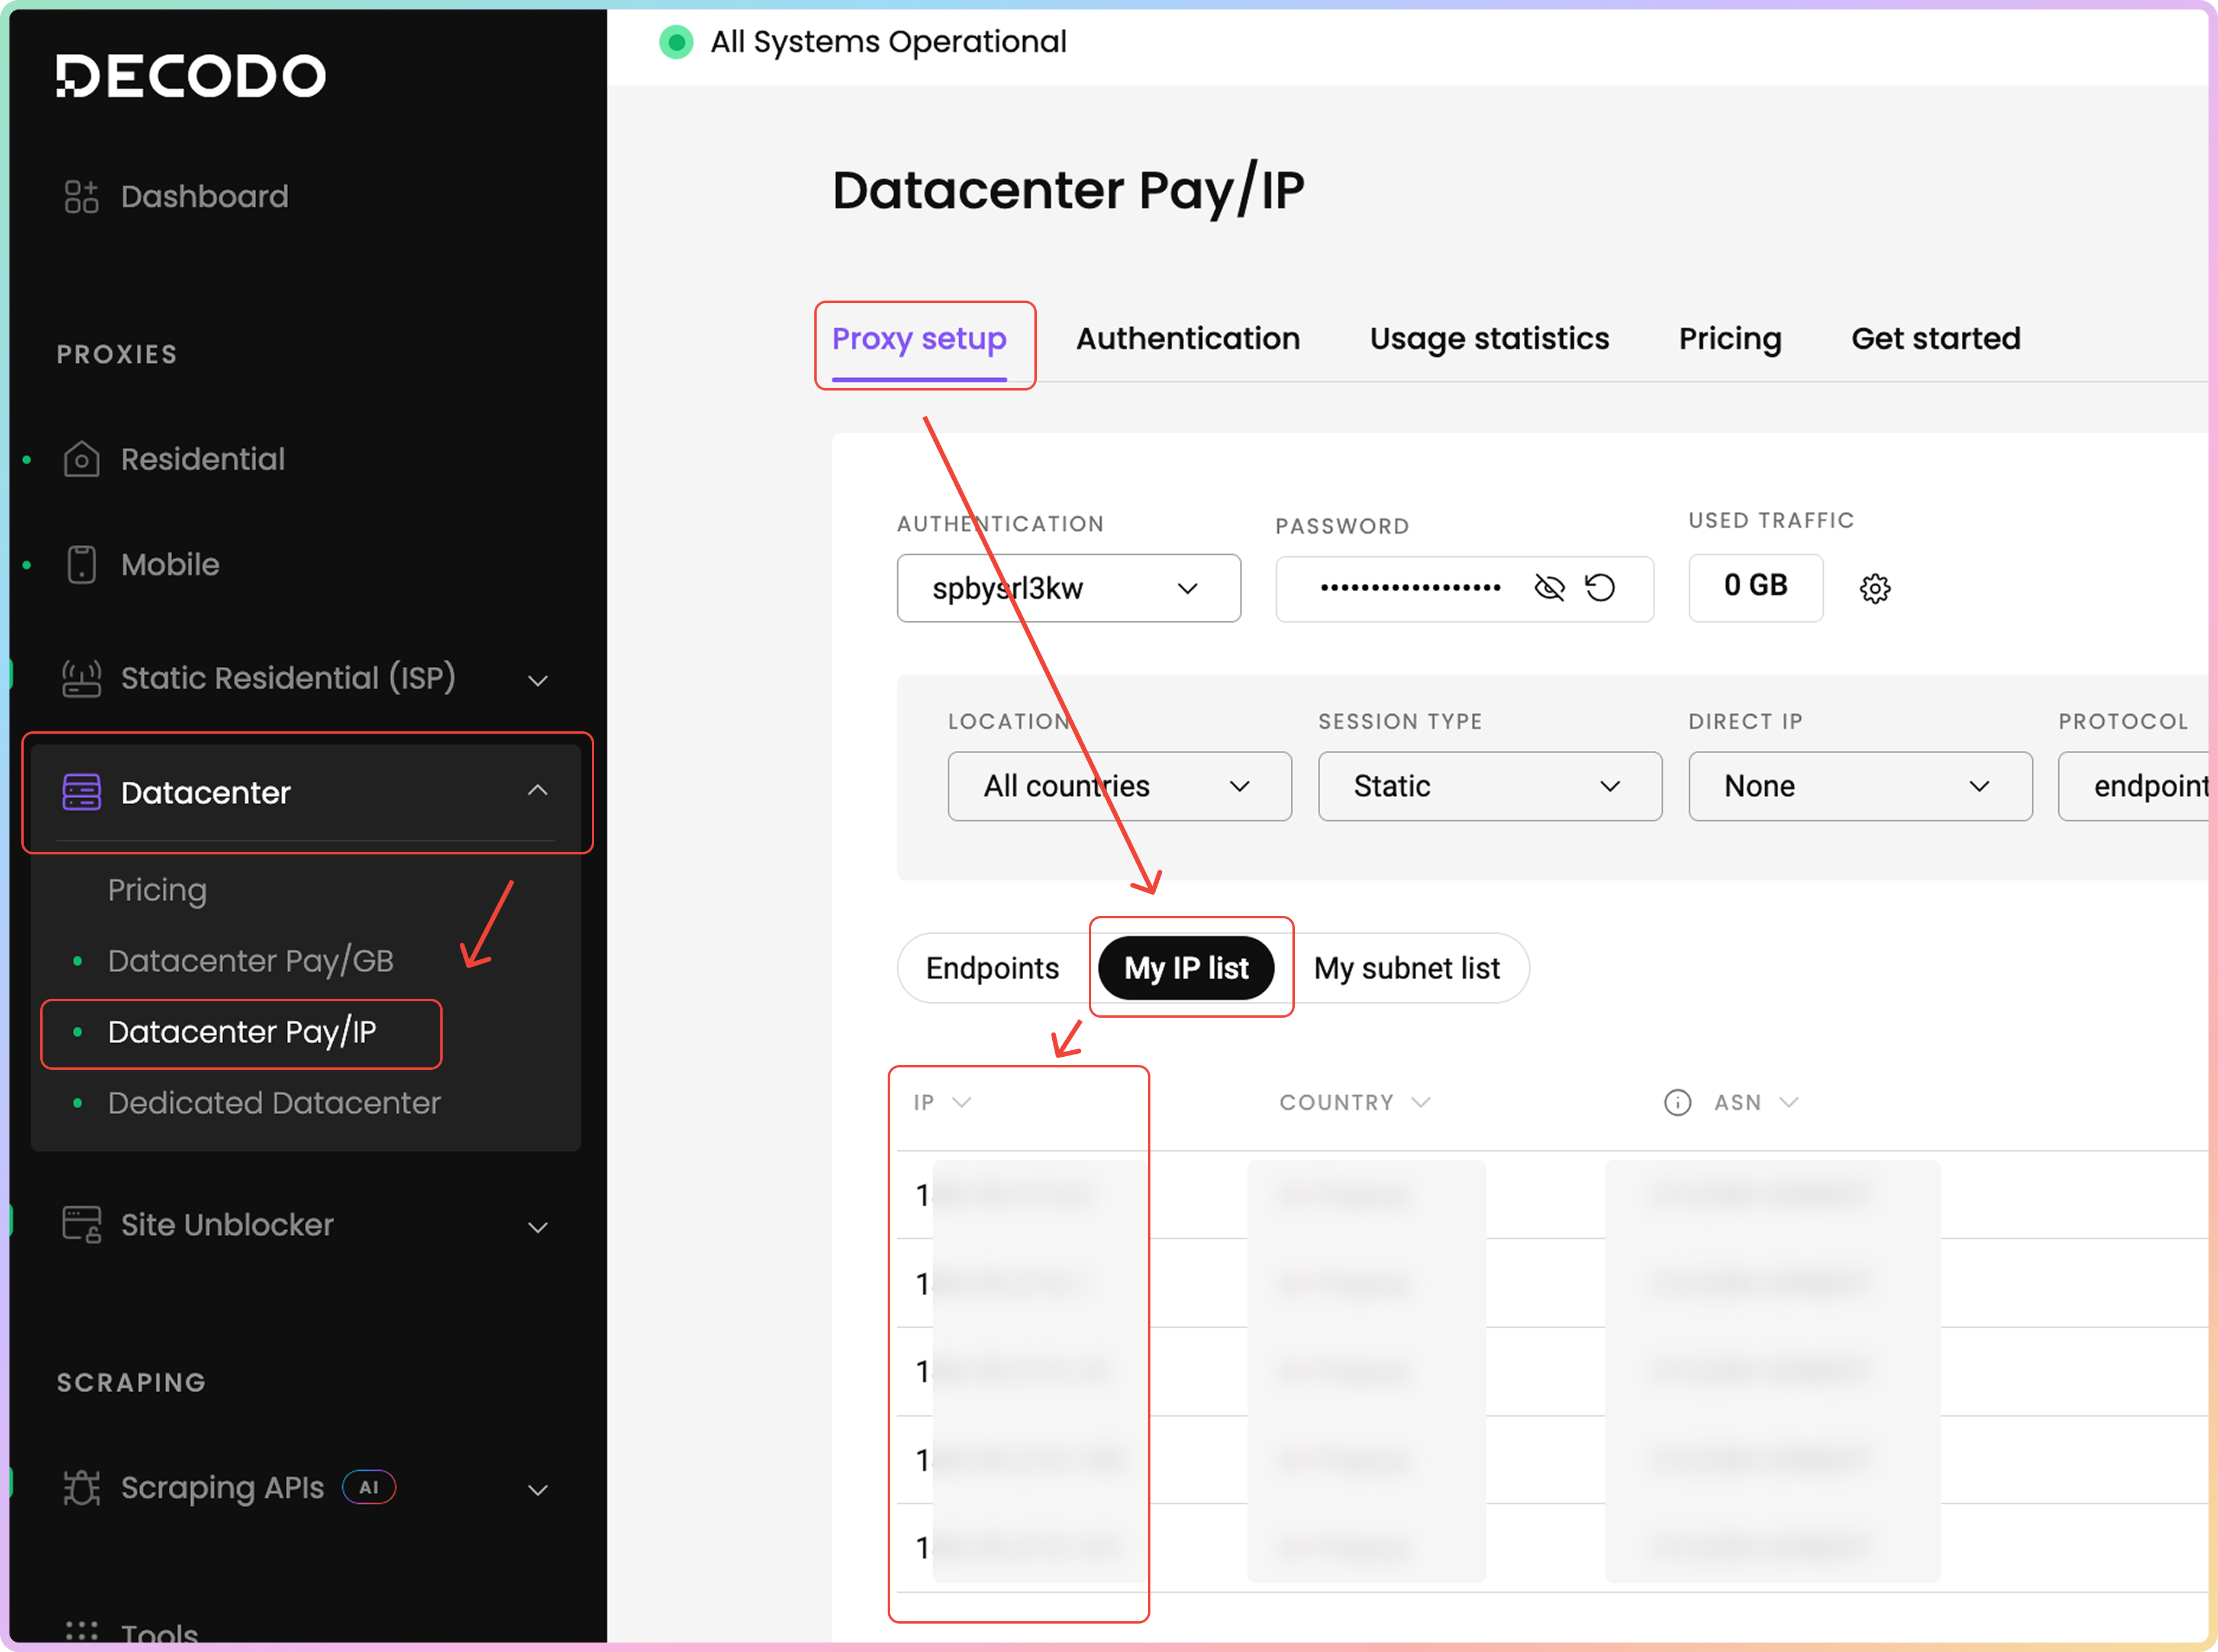Toggle password visibility eye icon
2218x1652 pixels.
click(x=1549, y=588)
